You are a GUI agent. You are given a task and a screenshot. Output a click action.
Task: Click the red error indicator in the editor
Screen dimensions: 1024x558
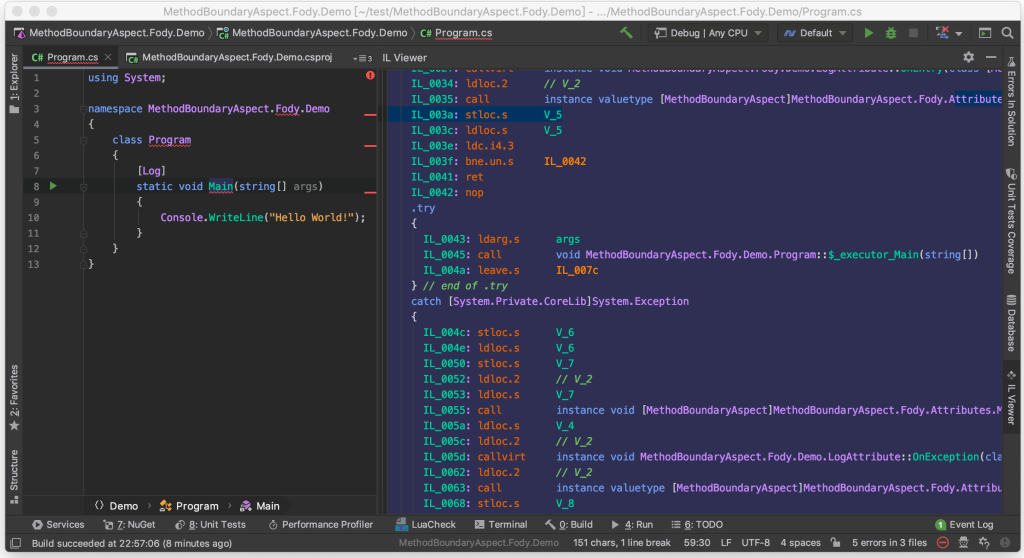370,76
